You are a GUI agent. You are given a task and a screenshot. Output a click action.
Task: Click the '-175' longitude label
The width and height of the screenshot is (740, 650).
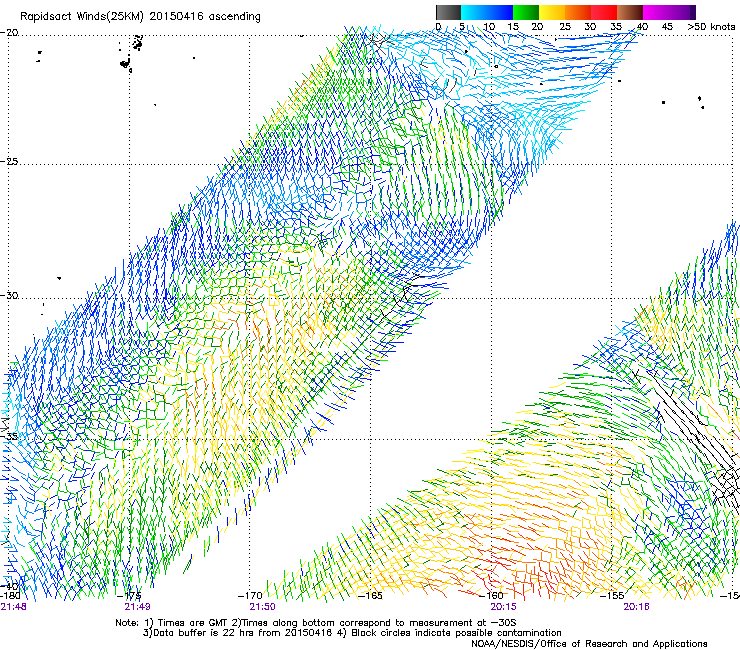click(129, 596)
